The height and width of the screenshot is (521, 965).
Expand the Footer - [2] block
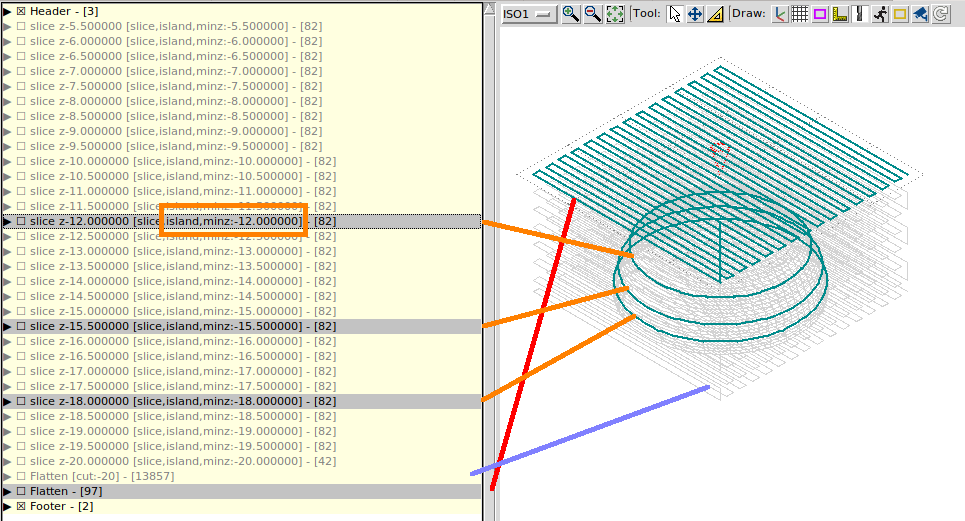[7, 506]
